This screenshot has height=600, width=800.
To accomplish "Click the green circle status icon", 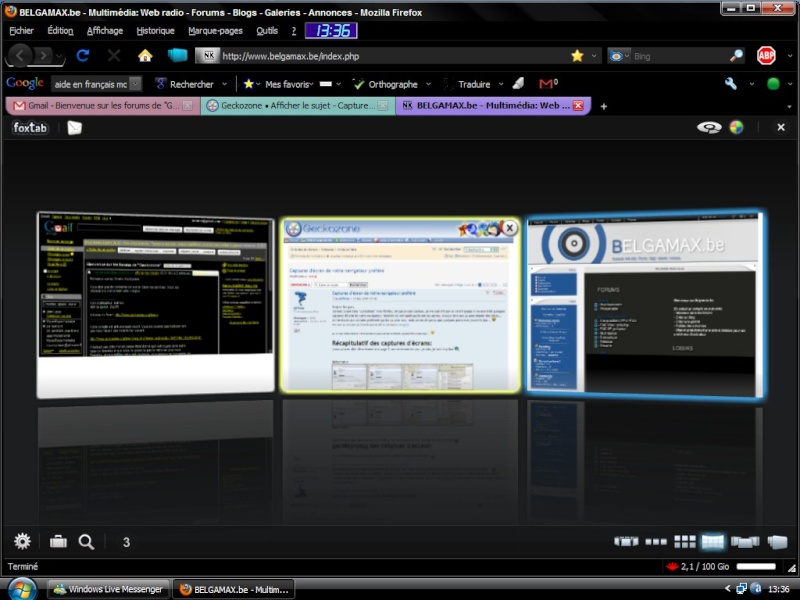I will [x=773, y=84].
